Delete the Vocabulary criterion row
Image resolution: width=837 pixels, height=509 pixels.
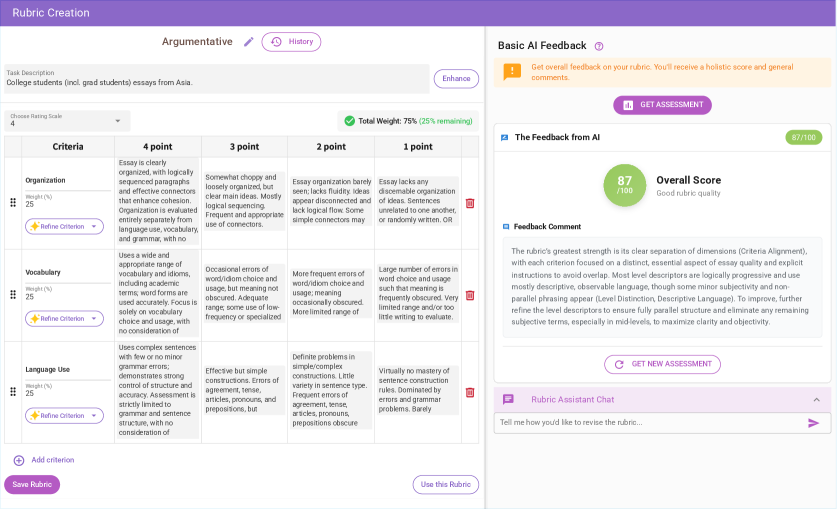470,295
